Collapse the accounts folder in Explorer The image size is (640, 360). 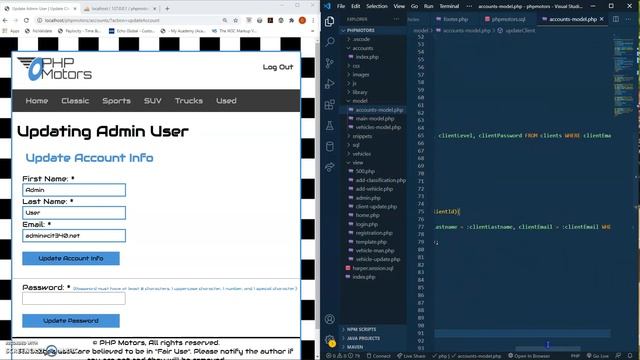pyautogui.click(x=362, y=48)
